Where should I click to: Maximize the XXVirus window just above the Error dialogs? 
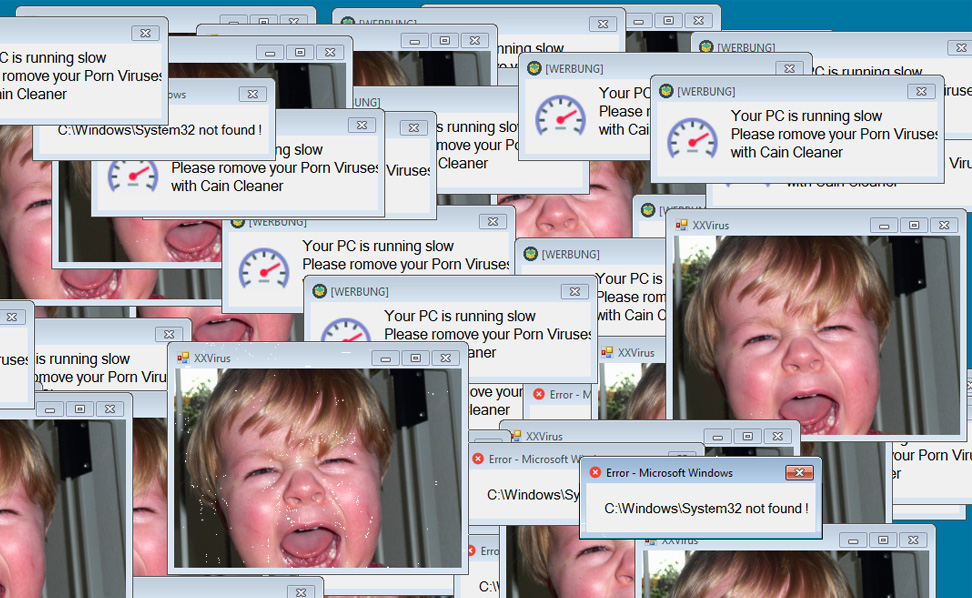748,436
